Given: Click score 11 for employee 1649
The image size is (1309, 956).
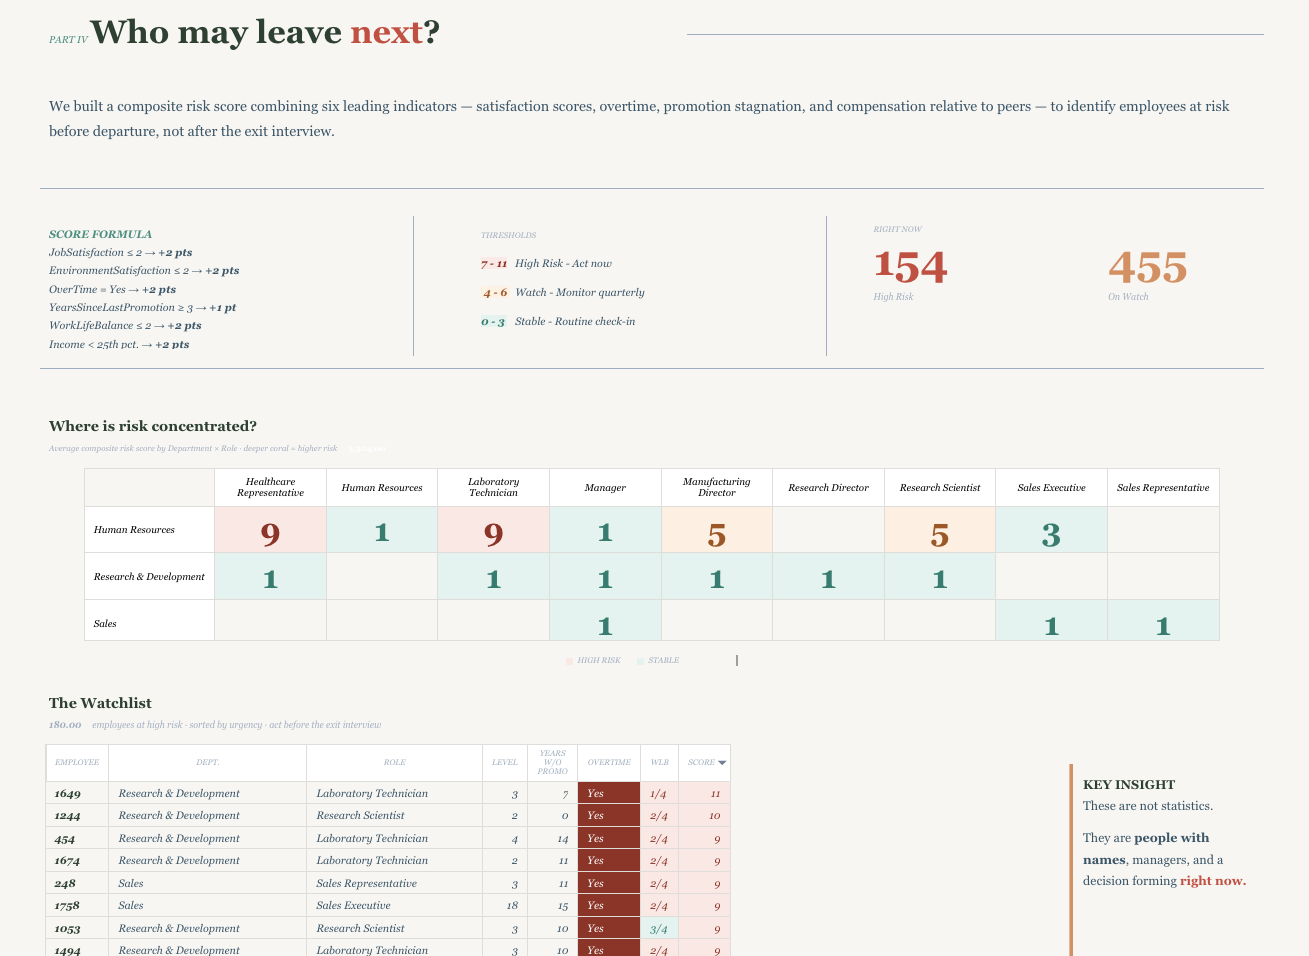Looking at the screenshot, I should point(705,793).
